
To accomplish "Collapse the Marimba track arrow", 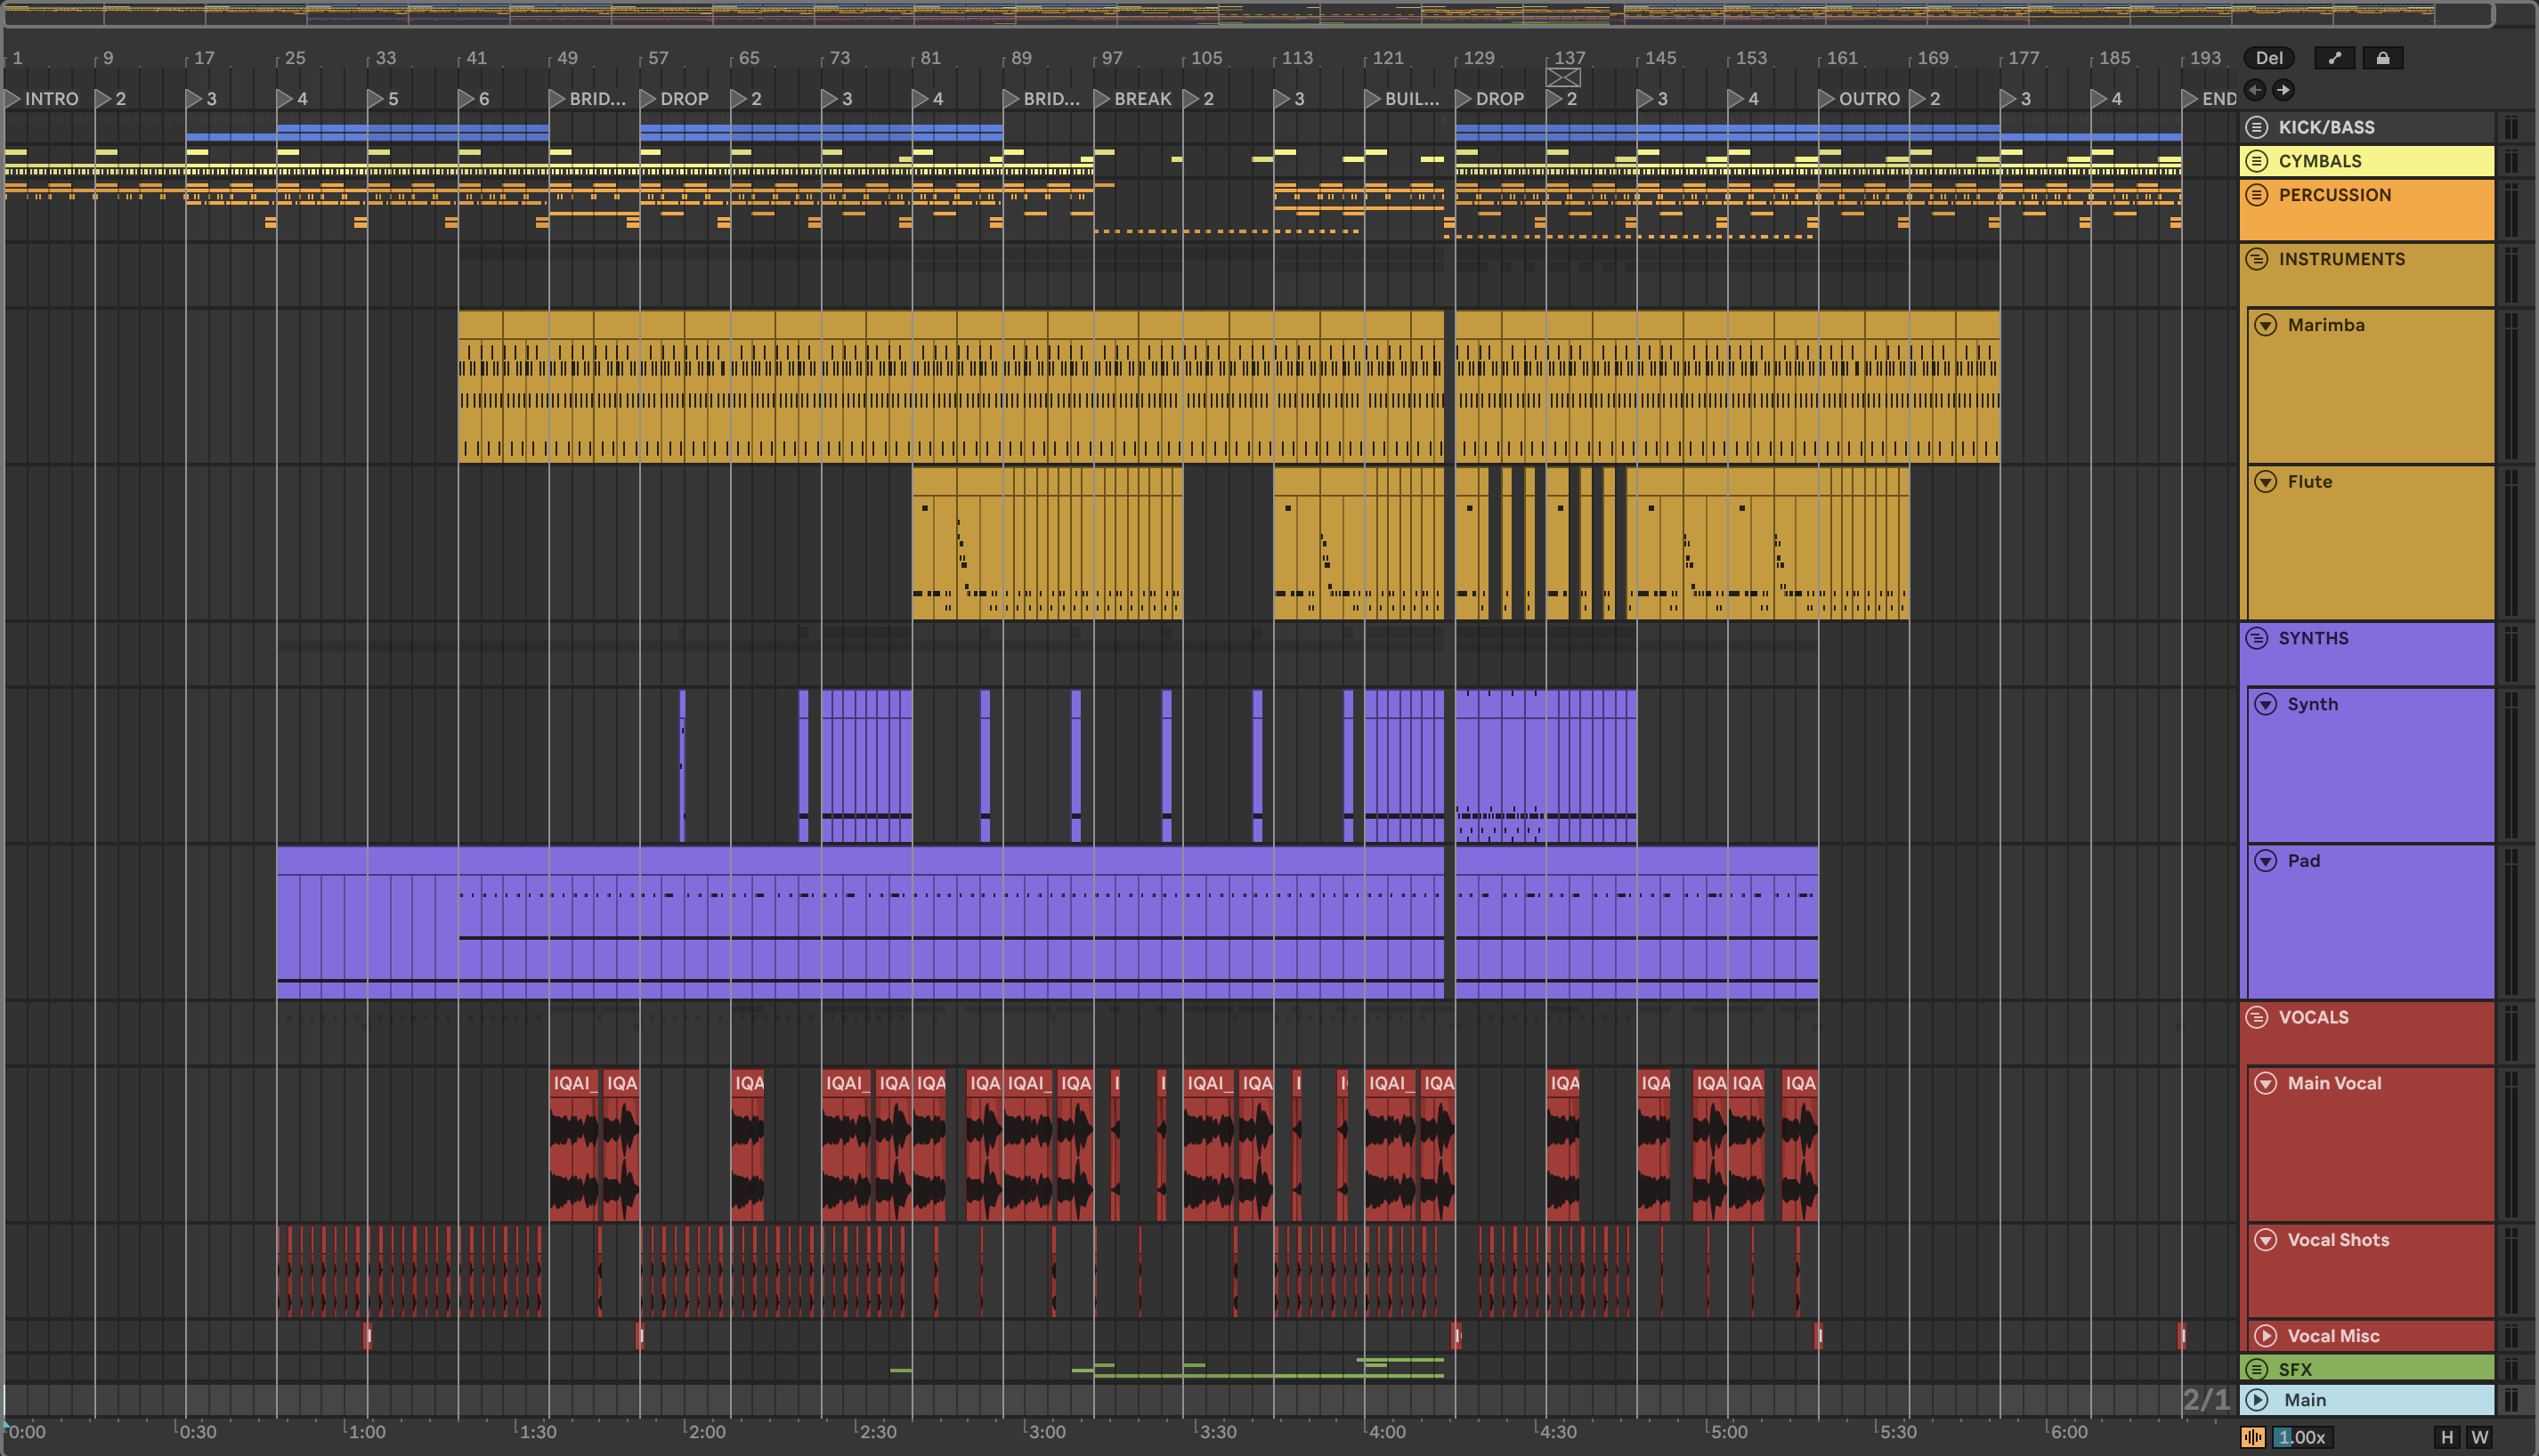I will pos(2265,325).
